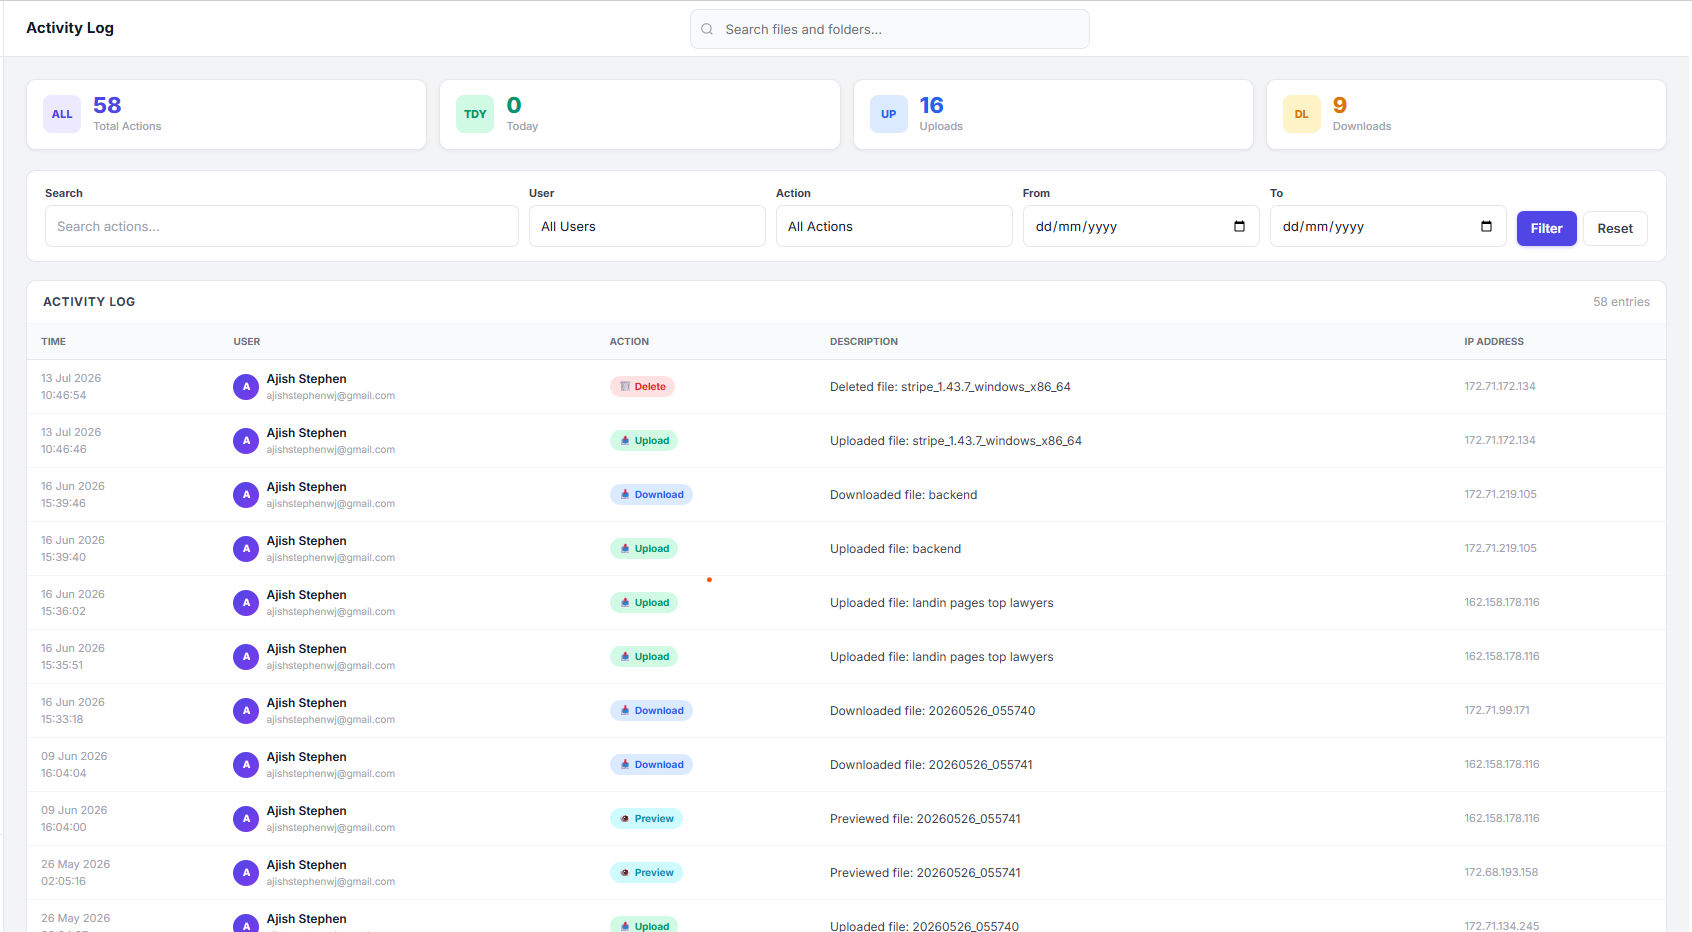Click the Activity Log page title

click(70, 28)
